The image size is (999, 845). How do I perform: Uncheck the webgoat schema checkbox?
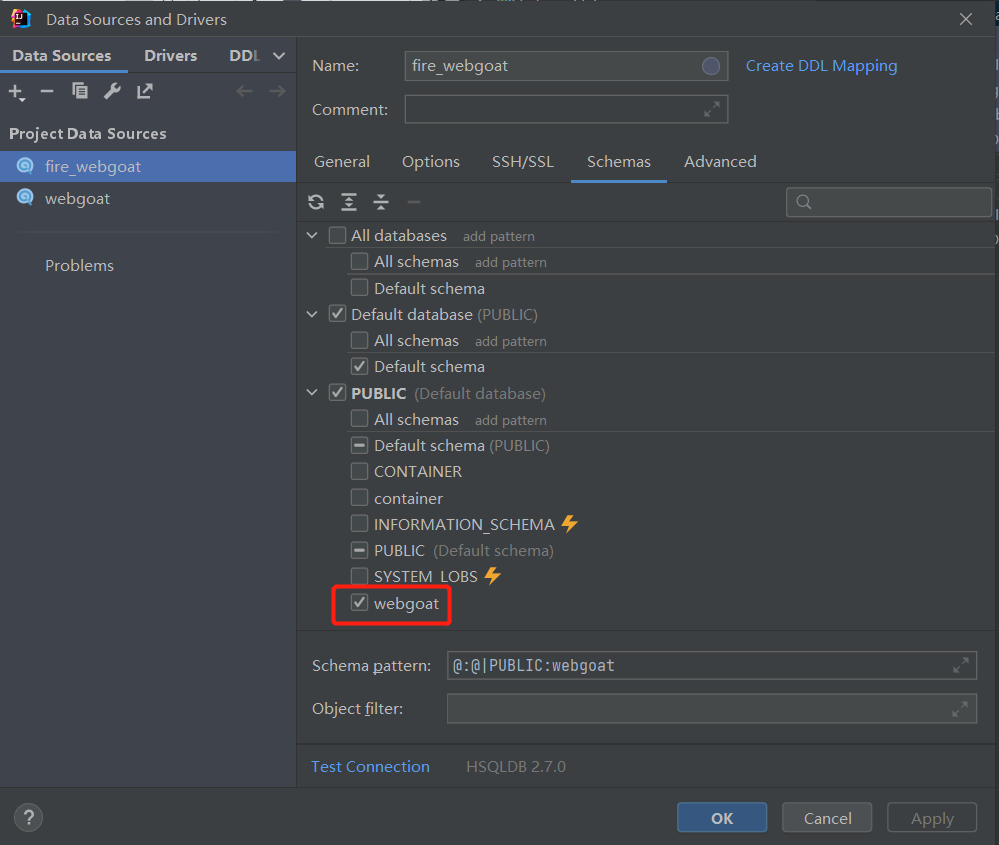(359, 603)
